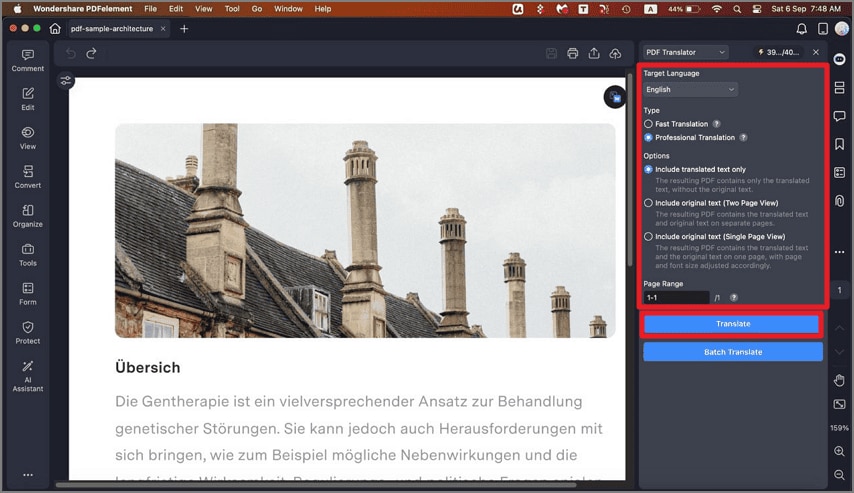Open the File menu
854x493 pixels.
click(150, 9)
